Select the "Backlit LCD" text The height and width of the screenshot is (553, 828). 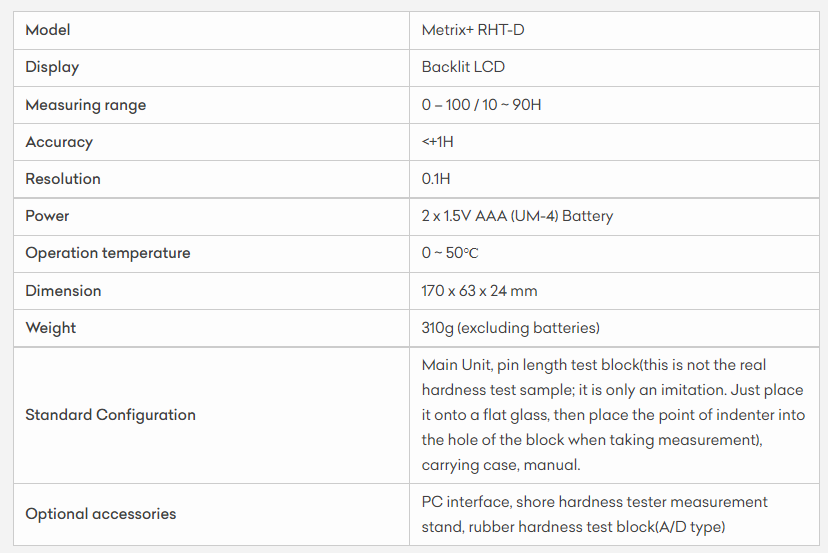coord(463,67)
